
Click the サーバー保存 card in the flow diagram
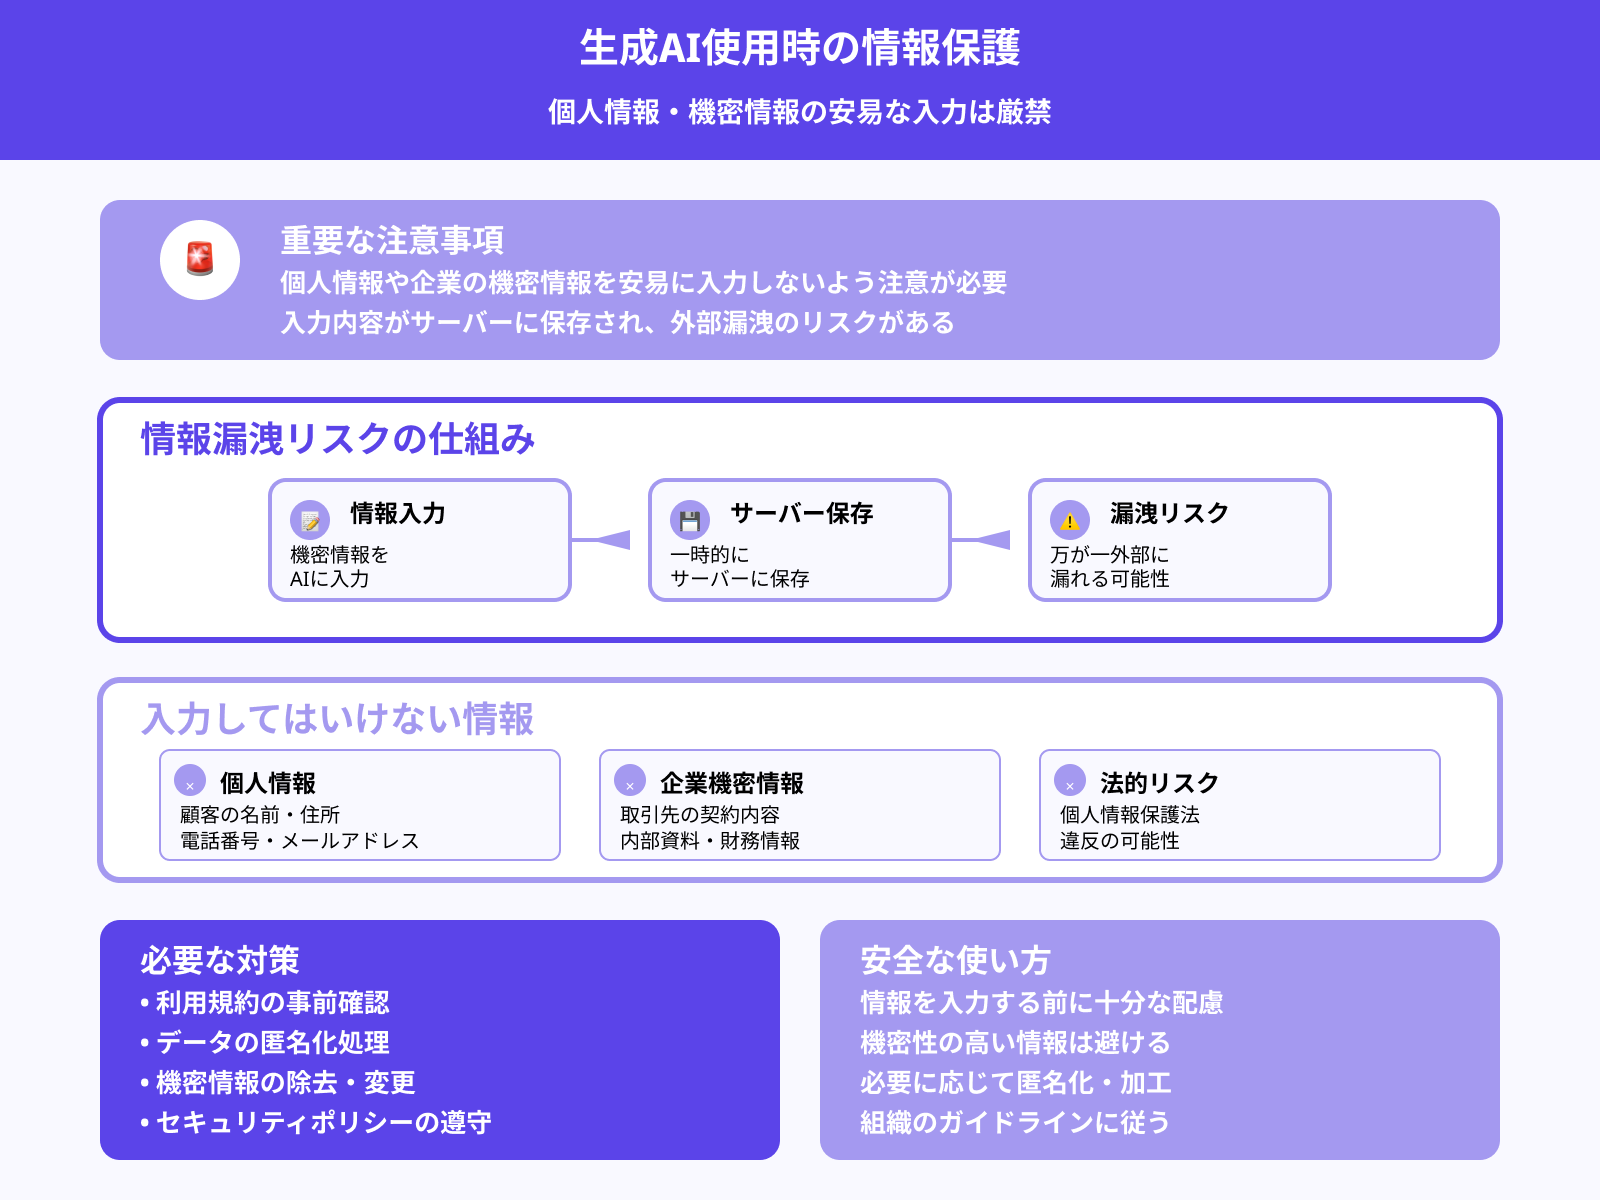(x=800, y=540)
